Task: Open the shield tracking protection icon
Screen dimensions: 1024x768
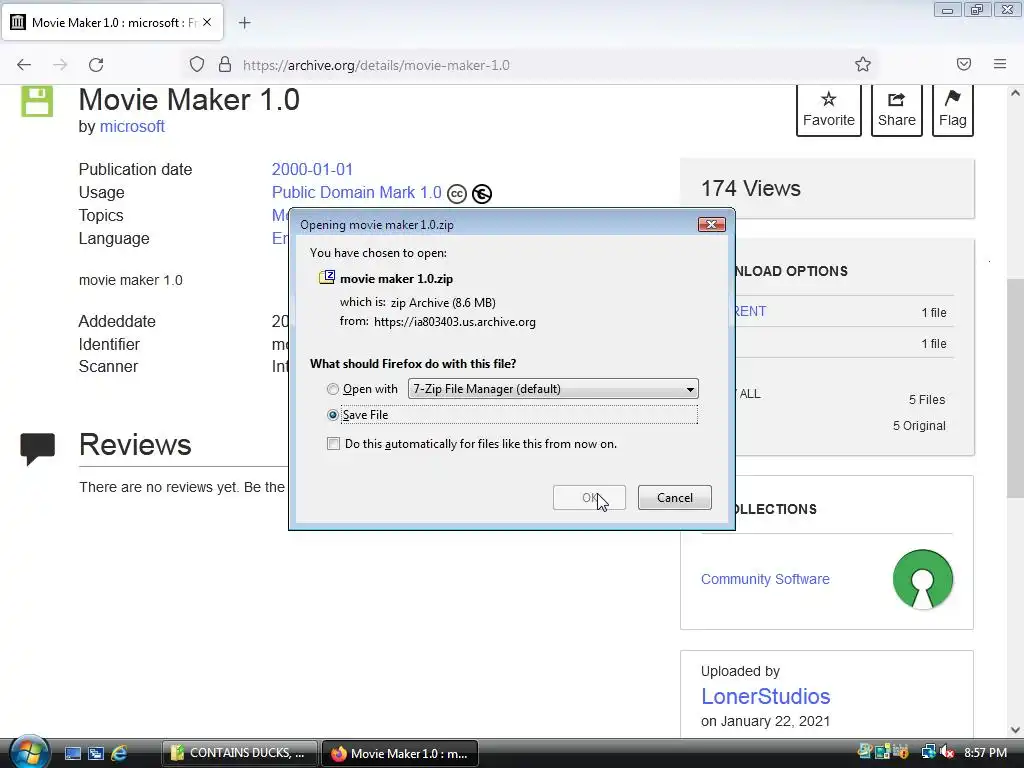Action: pos(197,64)
